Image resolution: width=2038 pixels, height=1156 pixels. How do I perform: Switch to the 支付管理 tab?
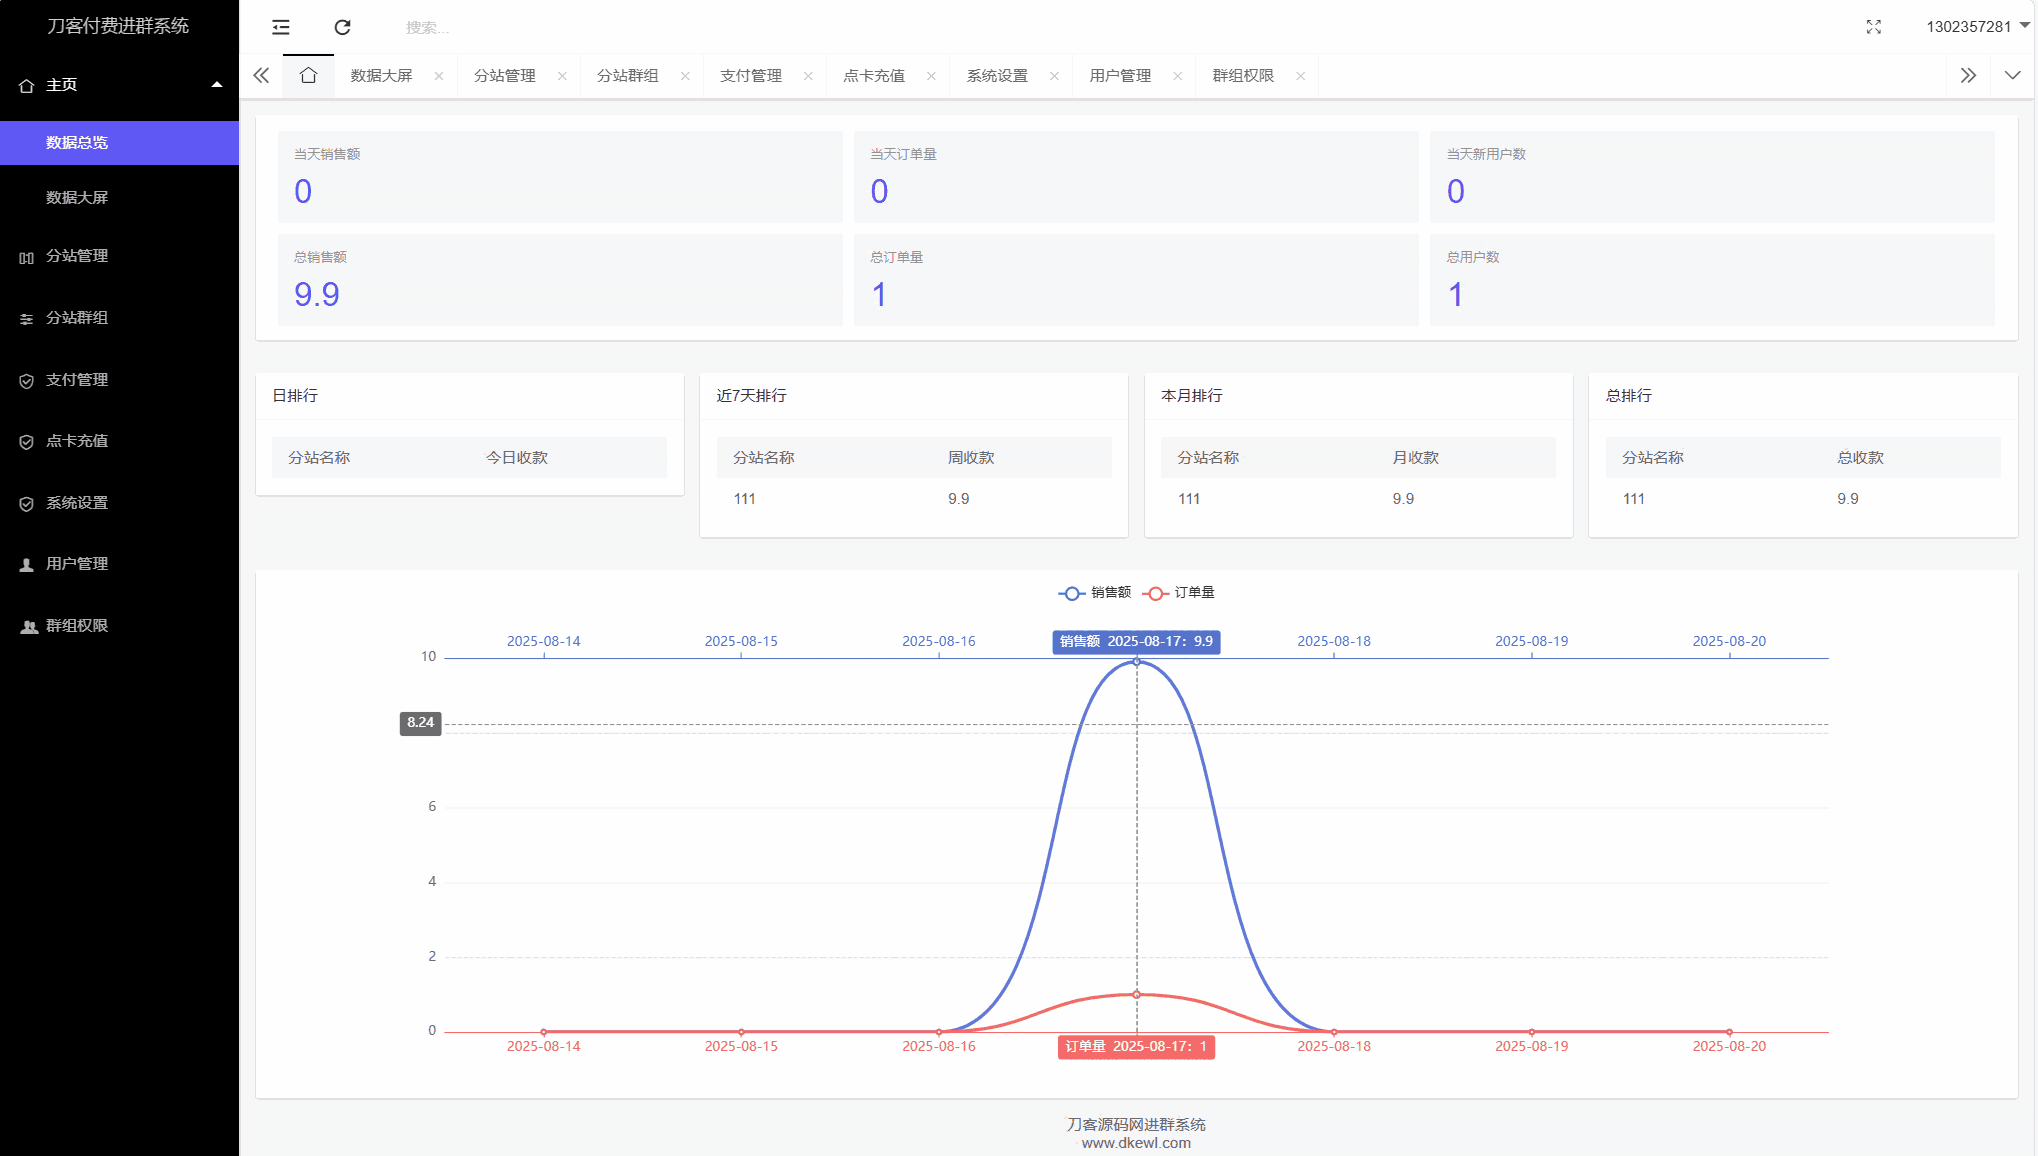(751, 76)
